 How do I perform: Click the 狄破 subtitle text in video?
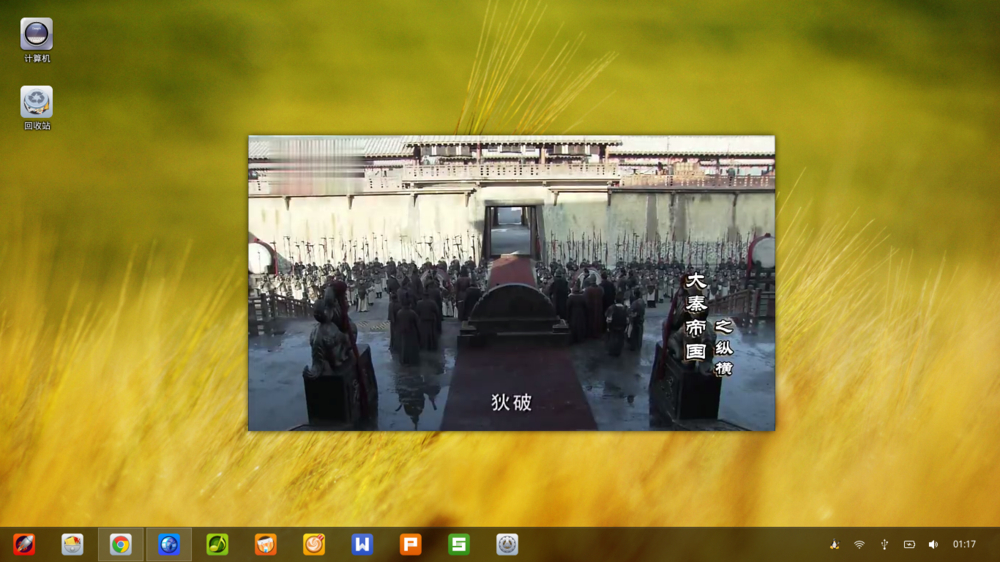[x=511, y=402]
